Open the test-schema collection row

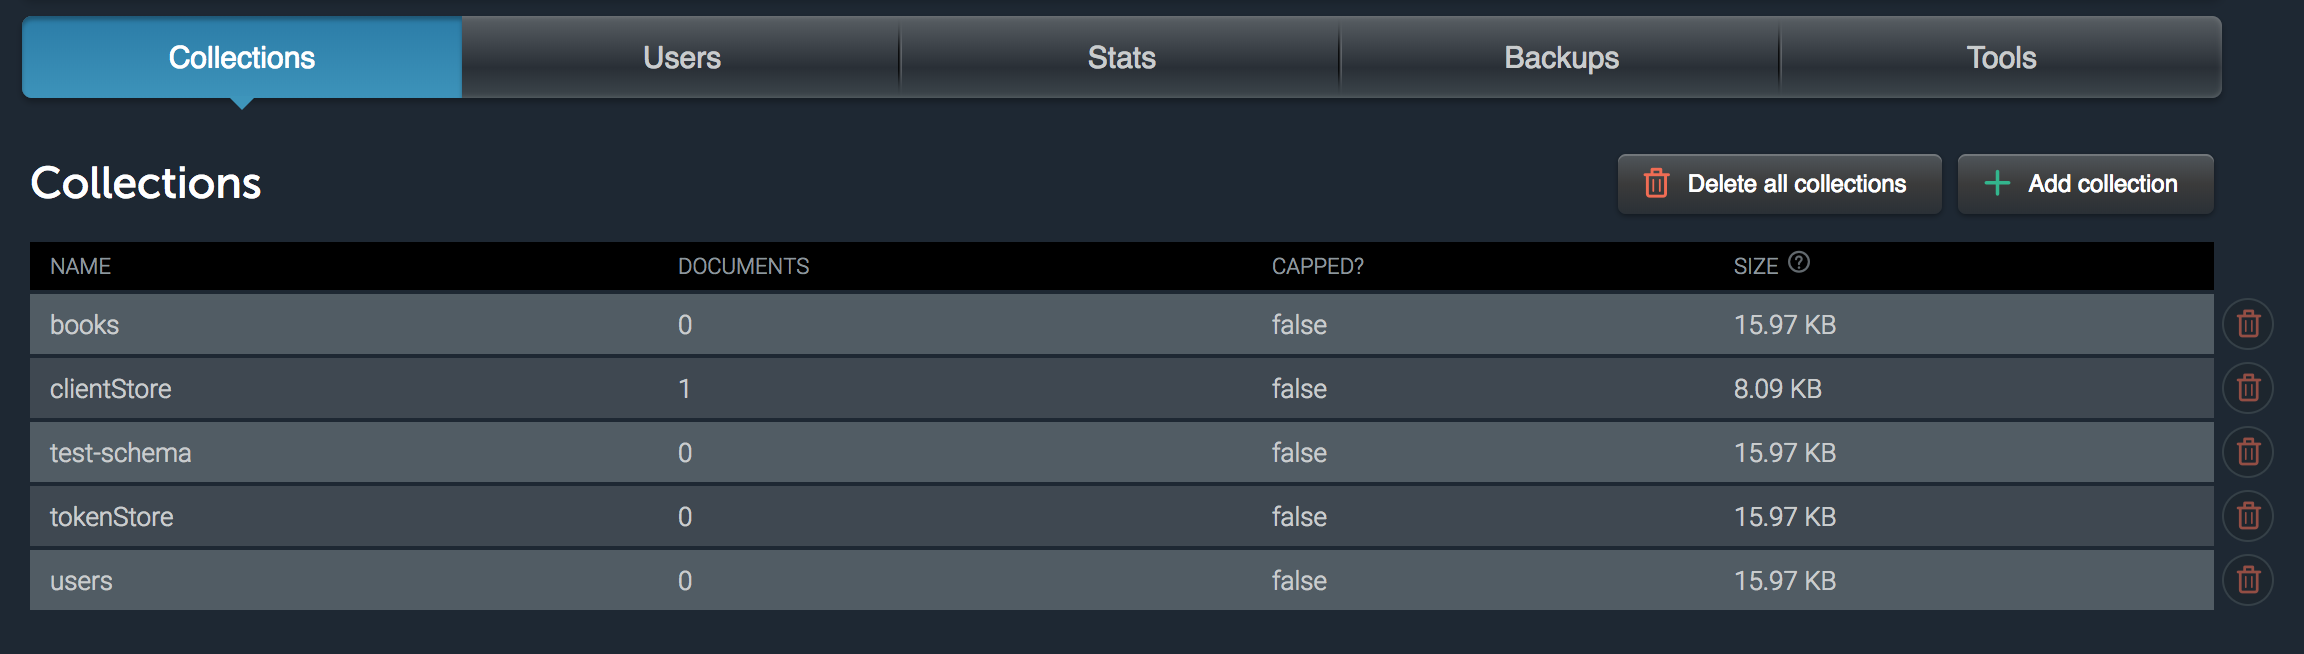coord(121,453)
